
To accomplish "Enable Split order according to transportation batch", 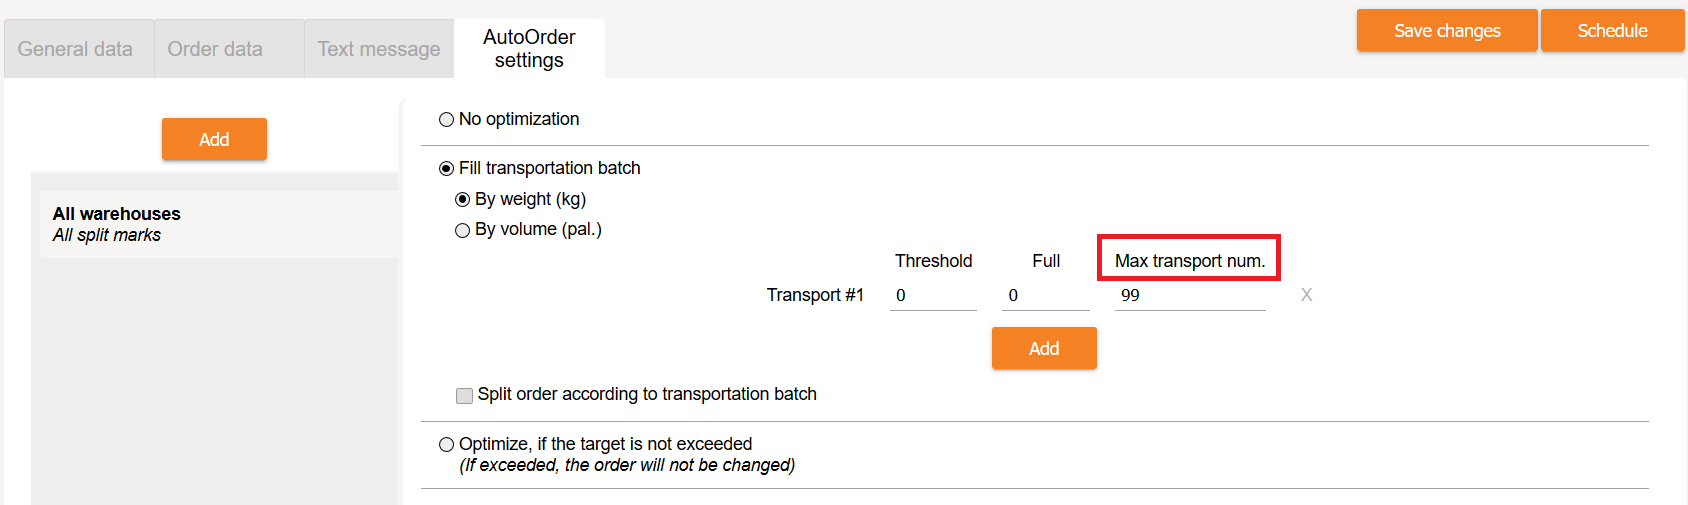I will click(x=464, y=396).
